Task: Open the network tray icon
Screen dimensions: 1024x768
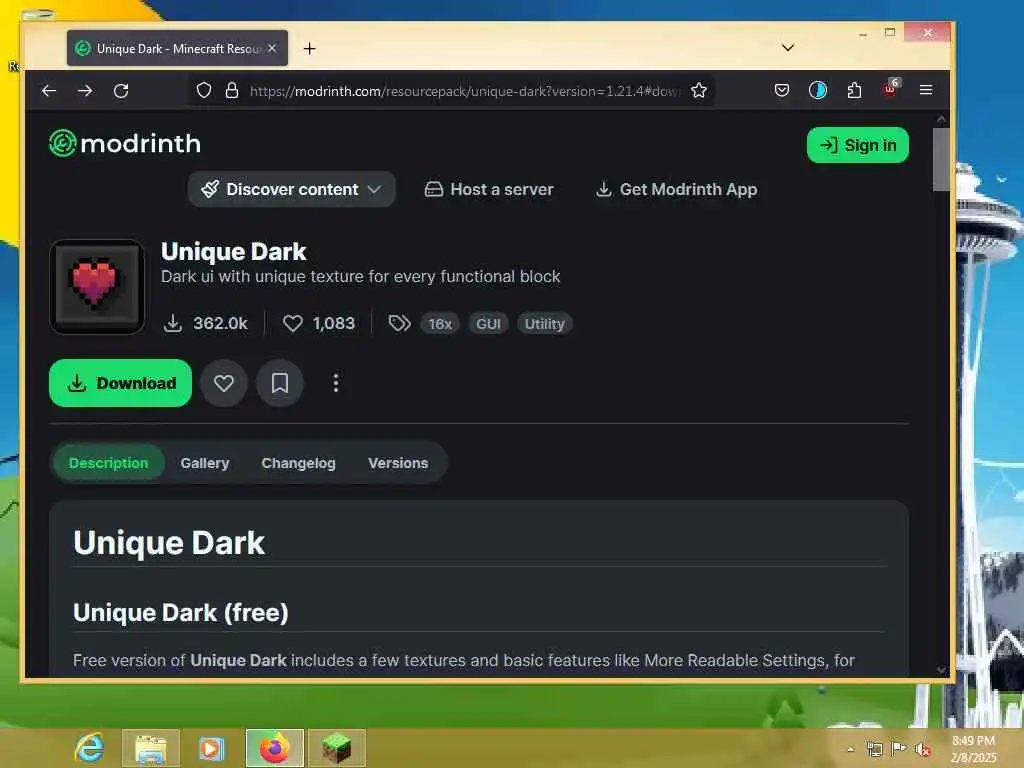Action: pos(874,748)
